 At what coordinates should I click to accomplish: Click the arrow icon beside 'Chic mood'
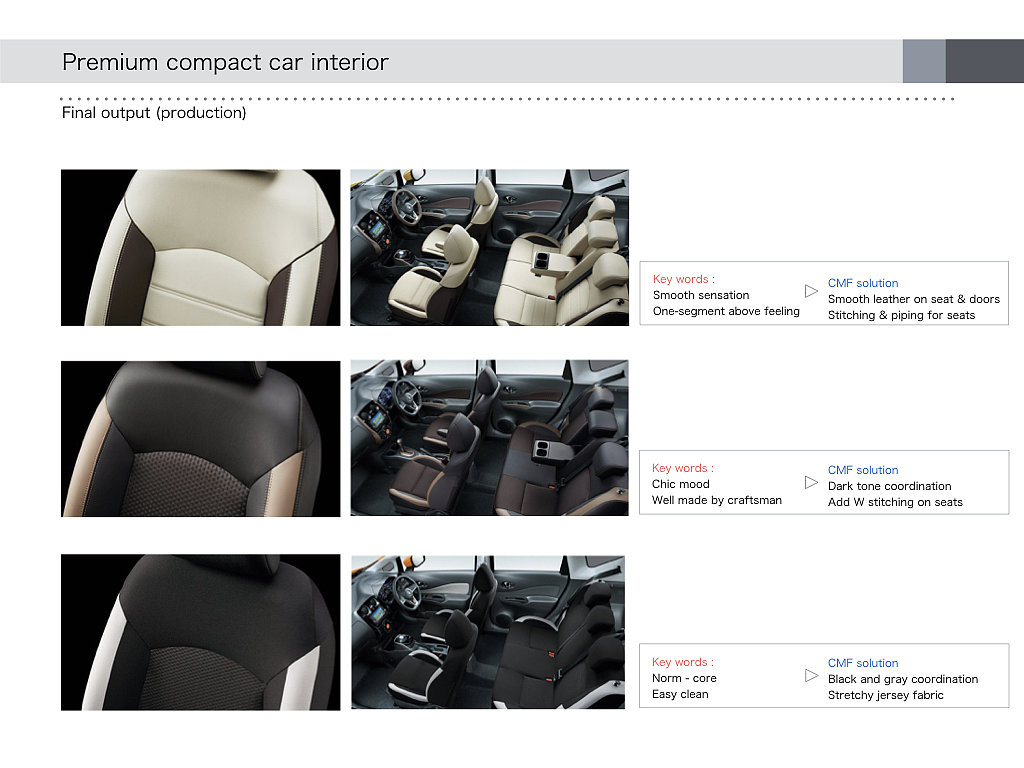[x=811, y=483]
